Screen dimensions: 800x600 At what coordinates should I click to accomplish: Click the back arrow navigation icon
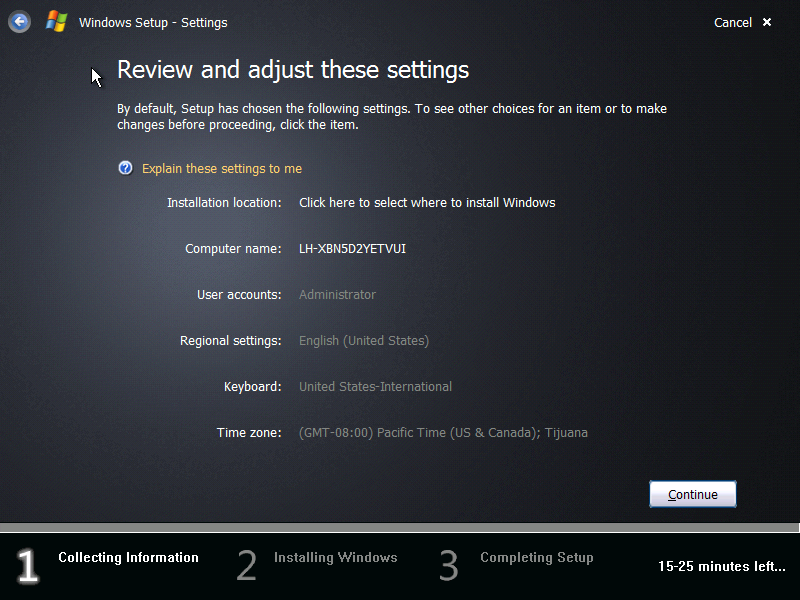point(19,22)
